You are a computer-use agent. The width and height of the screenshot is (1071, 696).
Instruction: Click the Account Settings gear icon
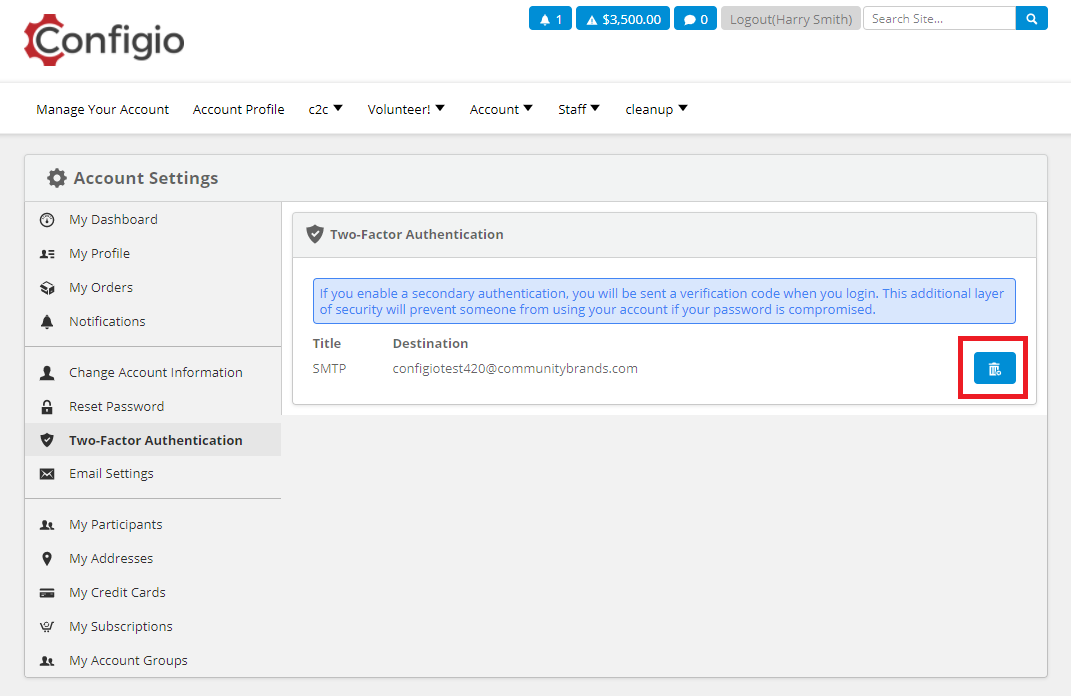click(x=57, y=178)
